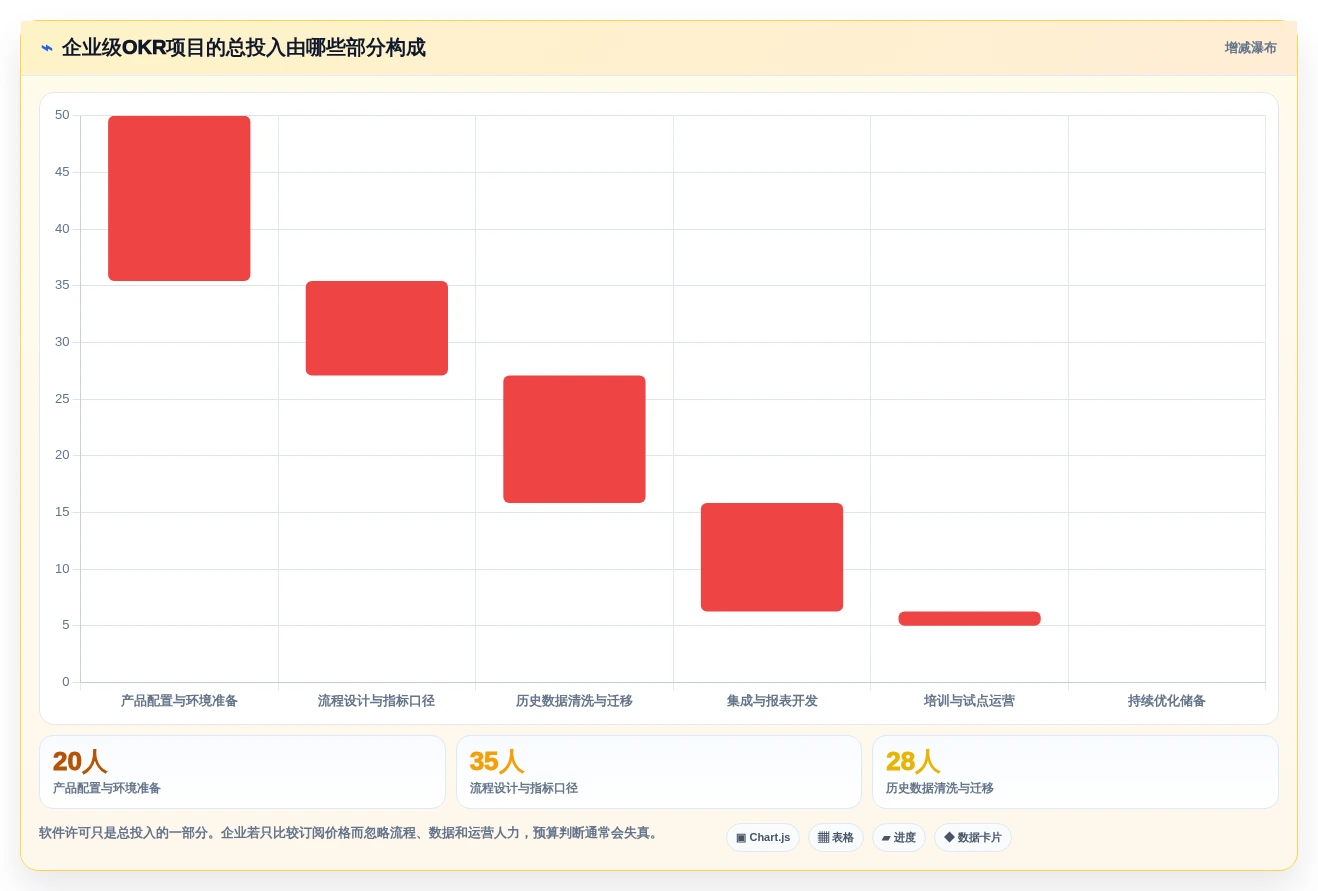Screen dimensions: 1318x891
Task: Click the 培训与试点运营 axis label
Action: point(969,701)
